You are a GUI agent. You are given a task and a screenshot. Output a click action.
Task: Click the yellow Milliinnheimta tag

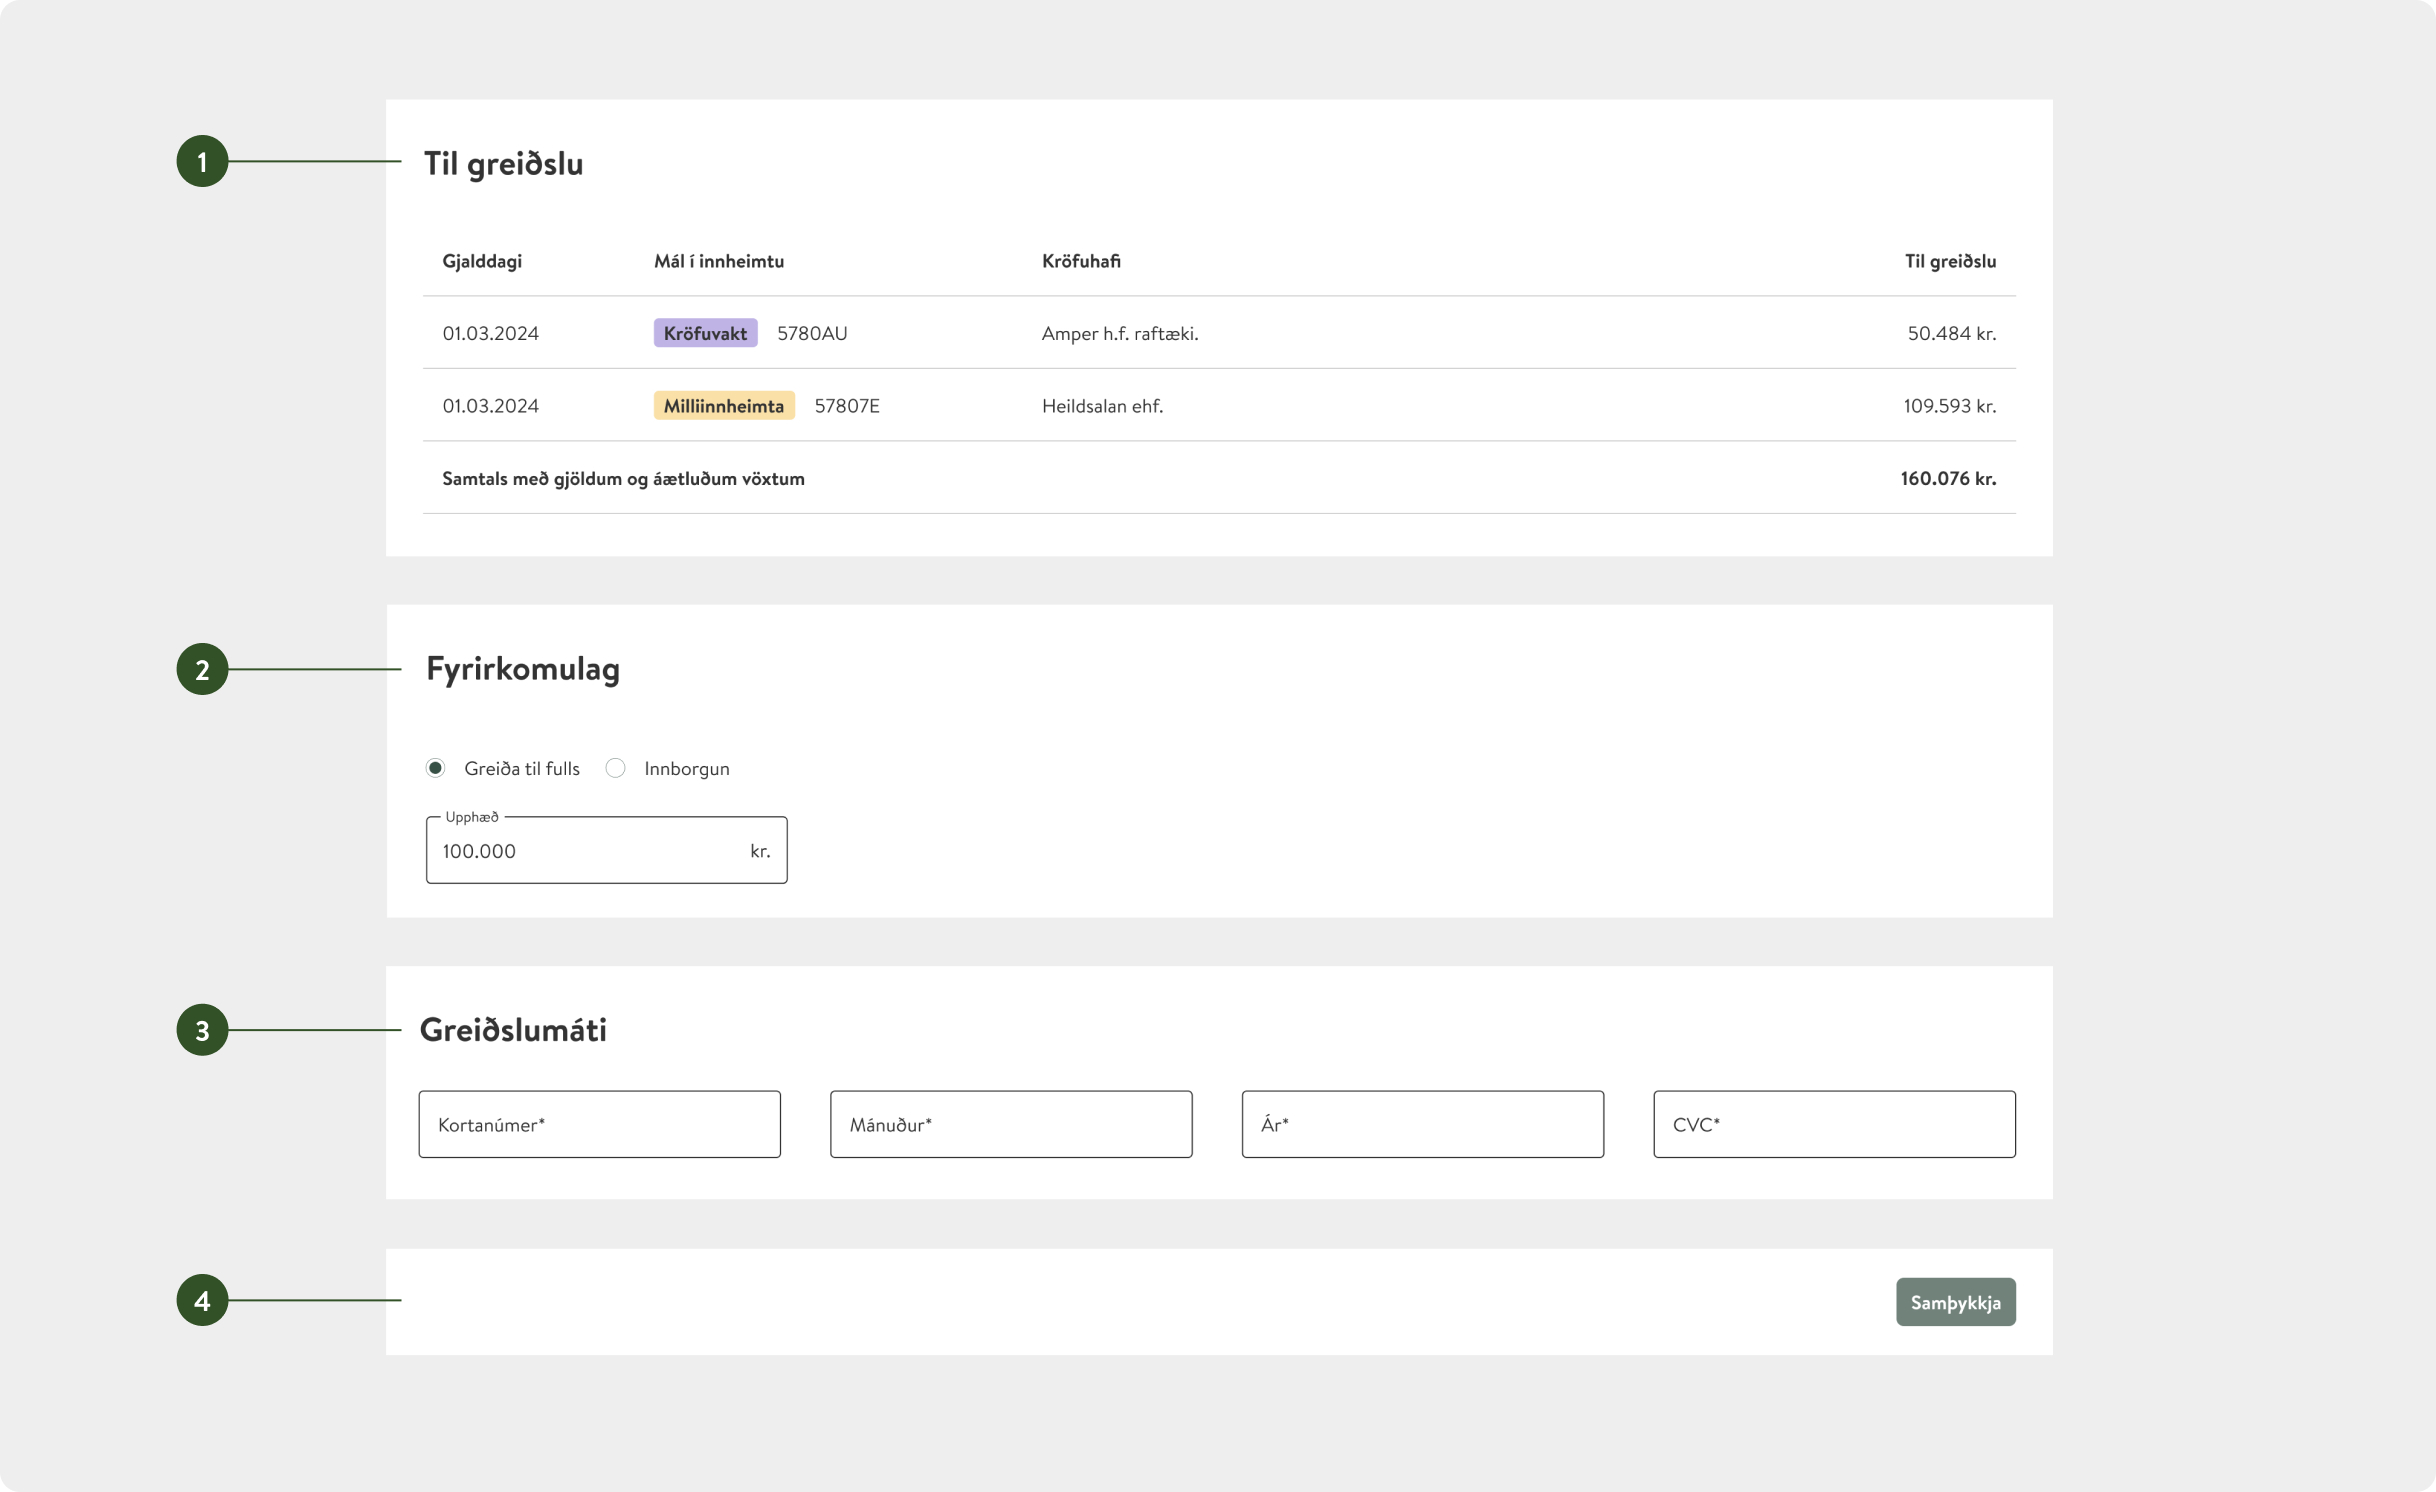pyautogui.click(x=723, y=406)
